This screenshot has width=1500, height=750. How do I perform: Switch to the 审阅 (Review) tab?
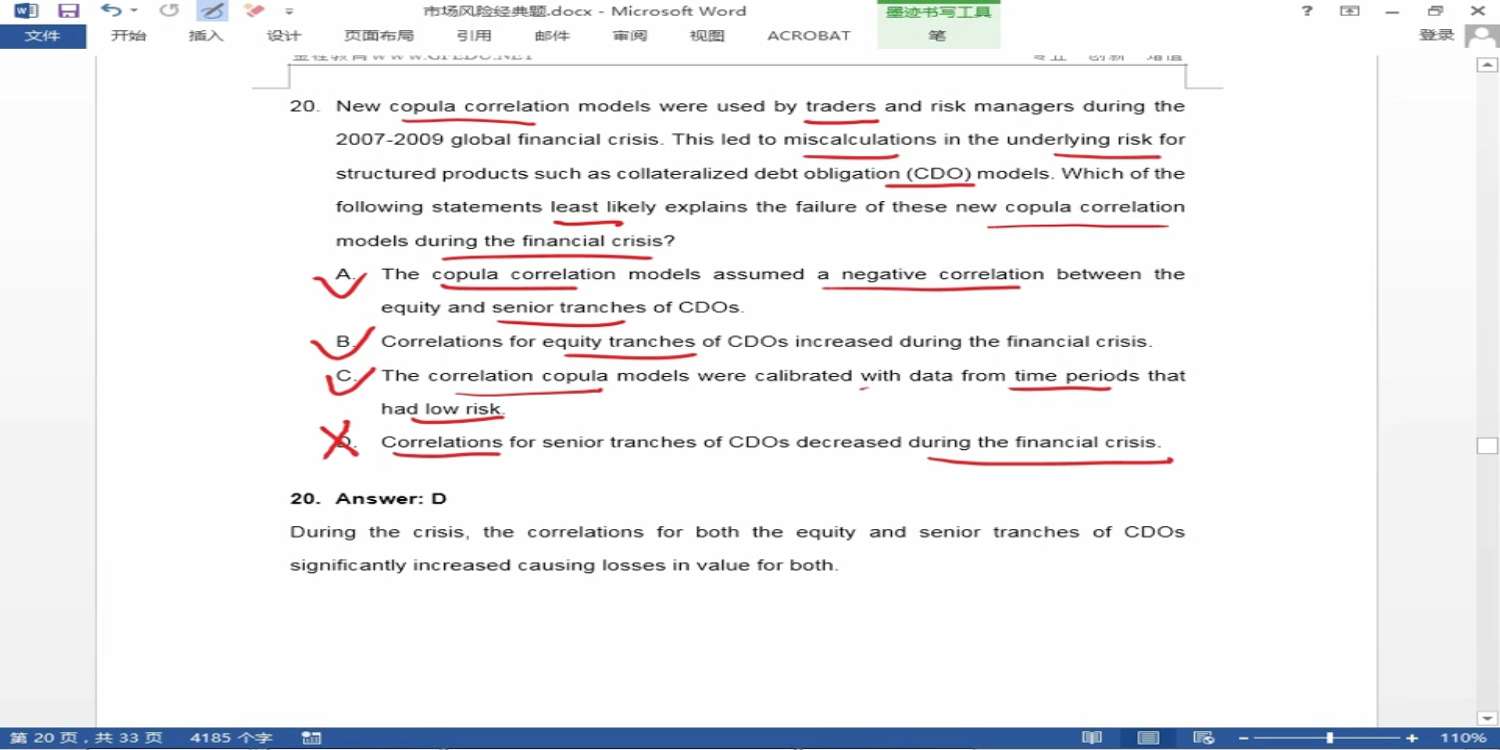pos(630,36)
